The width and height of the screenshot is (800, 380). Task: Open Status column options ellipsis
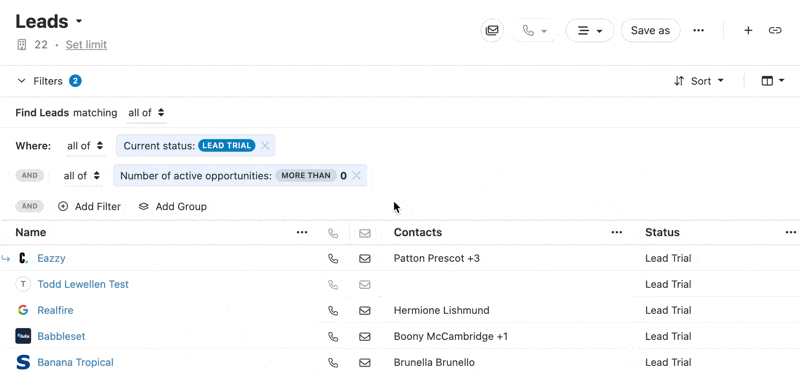tap(791, 233)
